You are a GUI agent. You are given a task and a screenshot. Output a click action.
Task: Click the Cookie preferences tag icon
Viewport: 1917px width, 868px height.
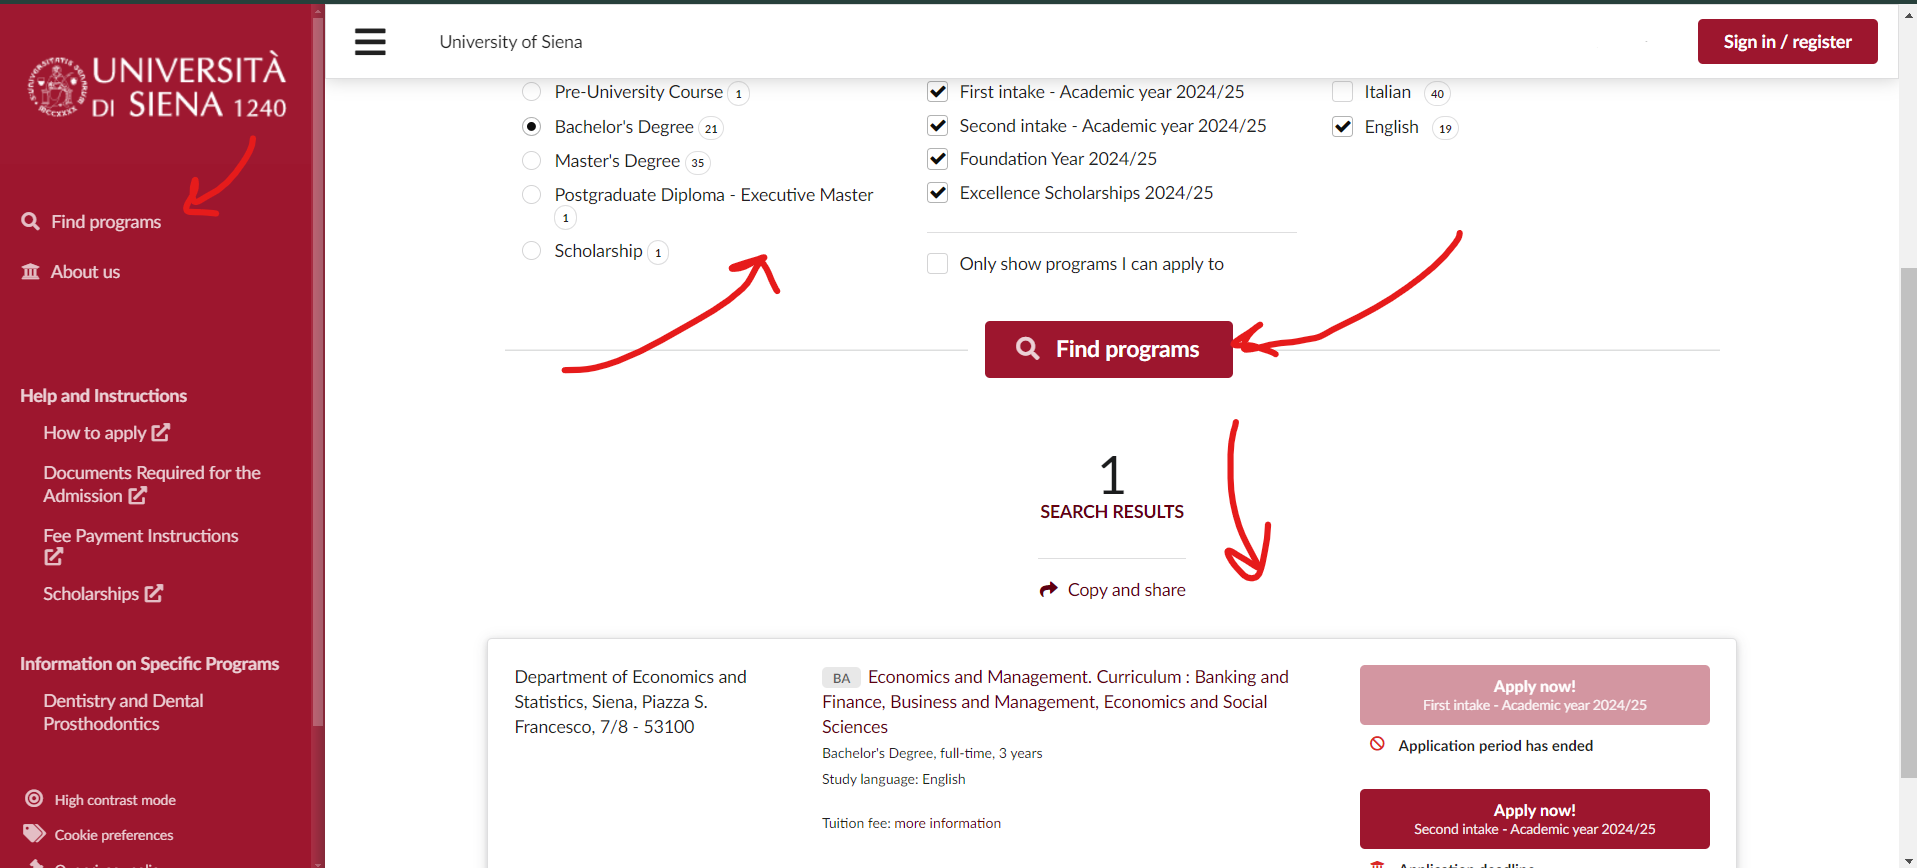coord(34,833)
